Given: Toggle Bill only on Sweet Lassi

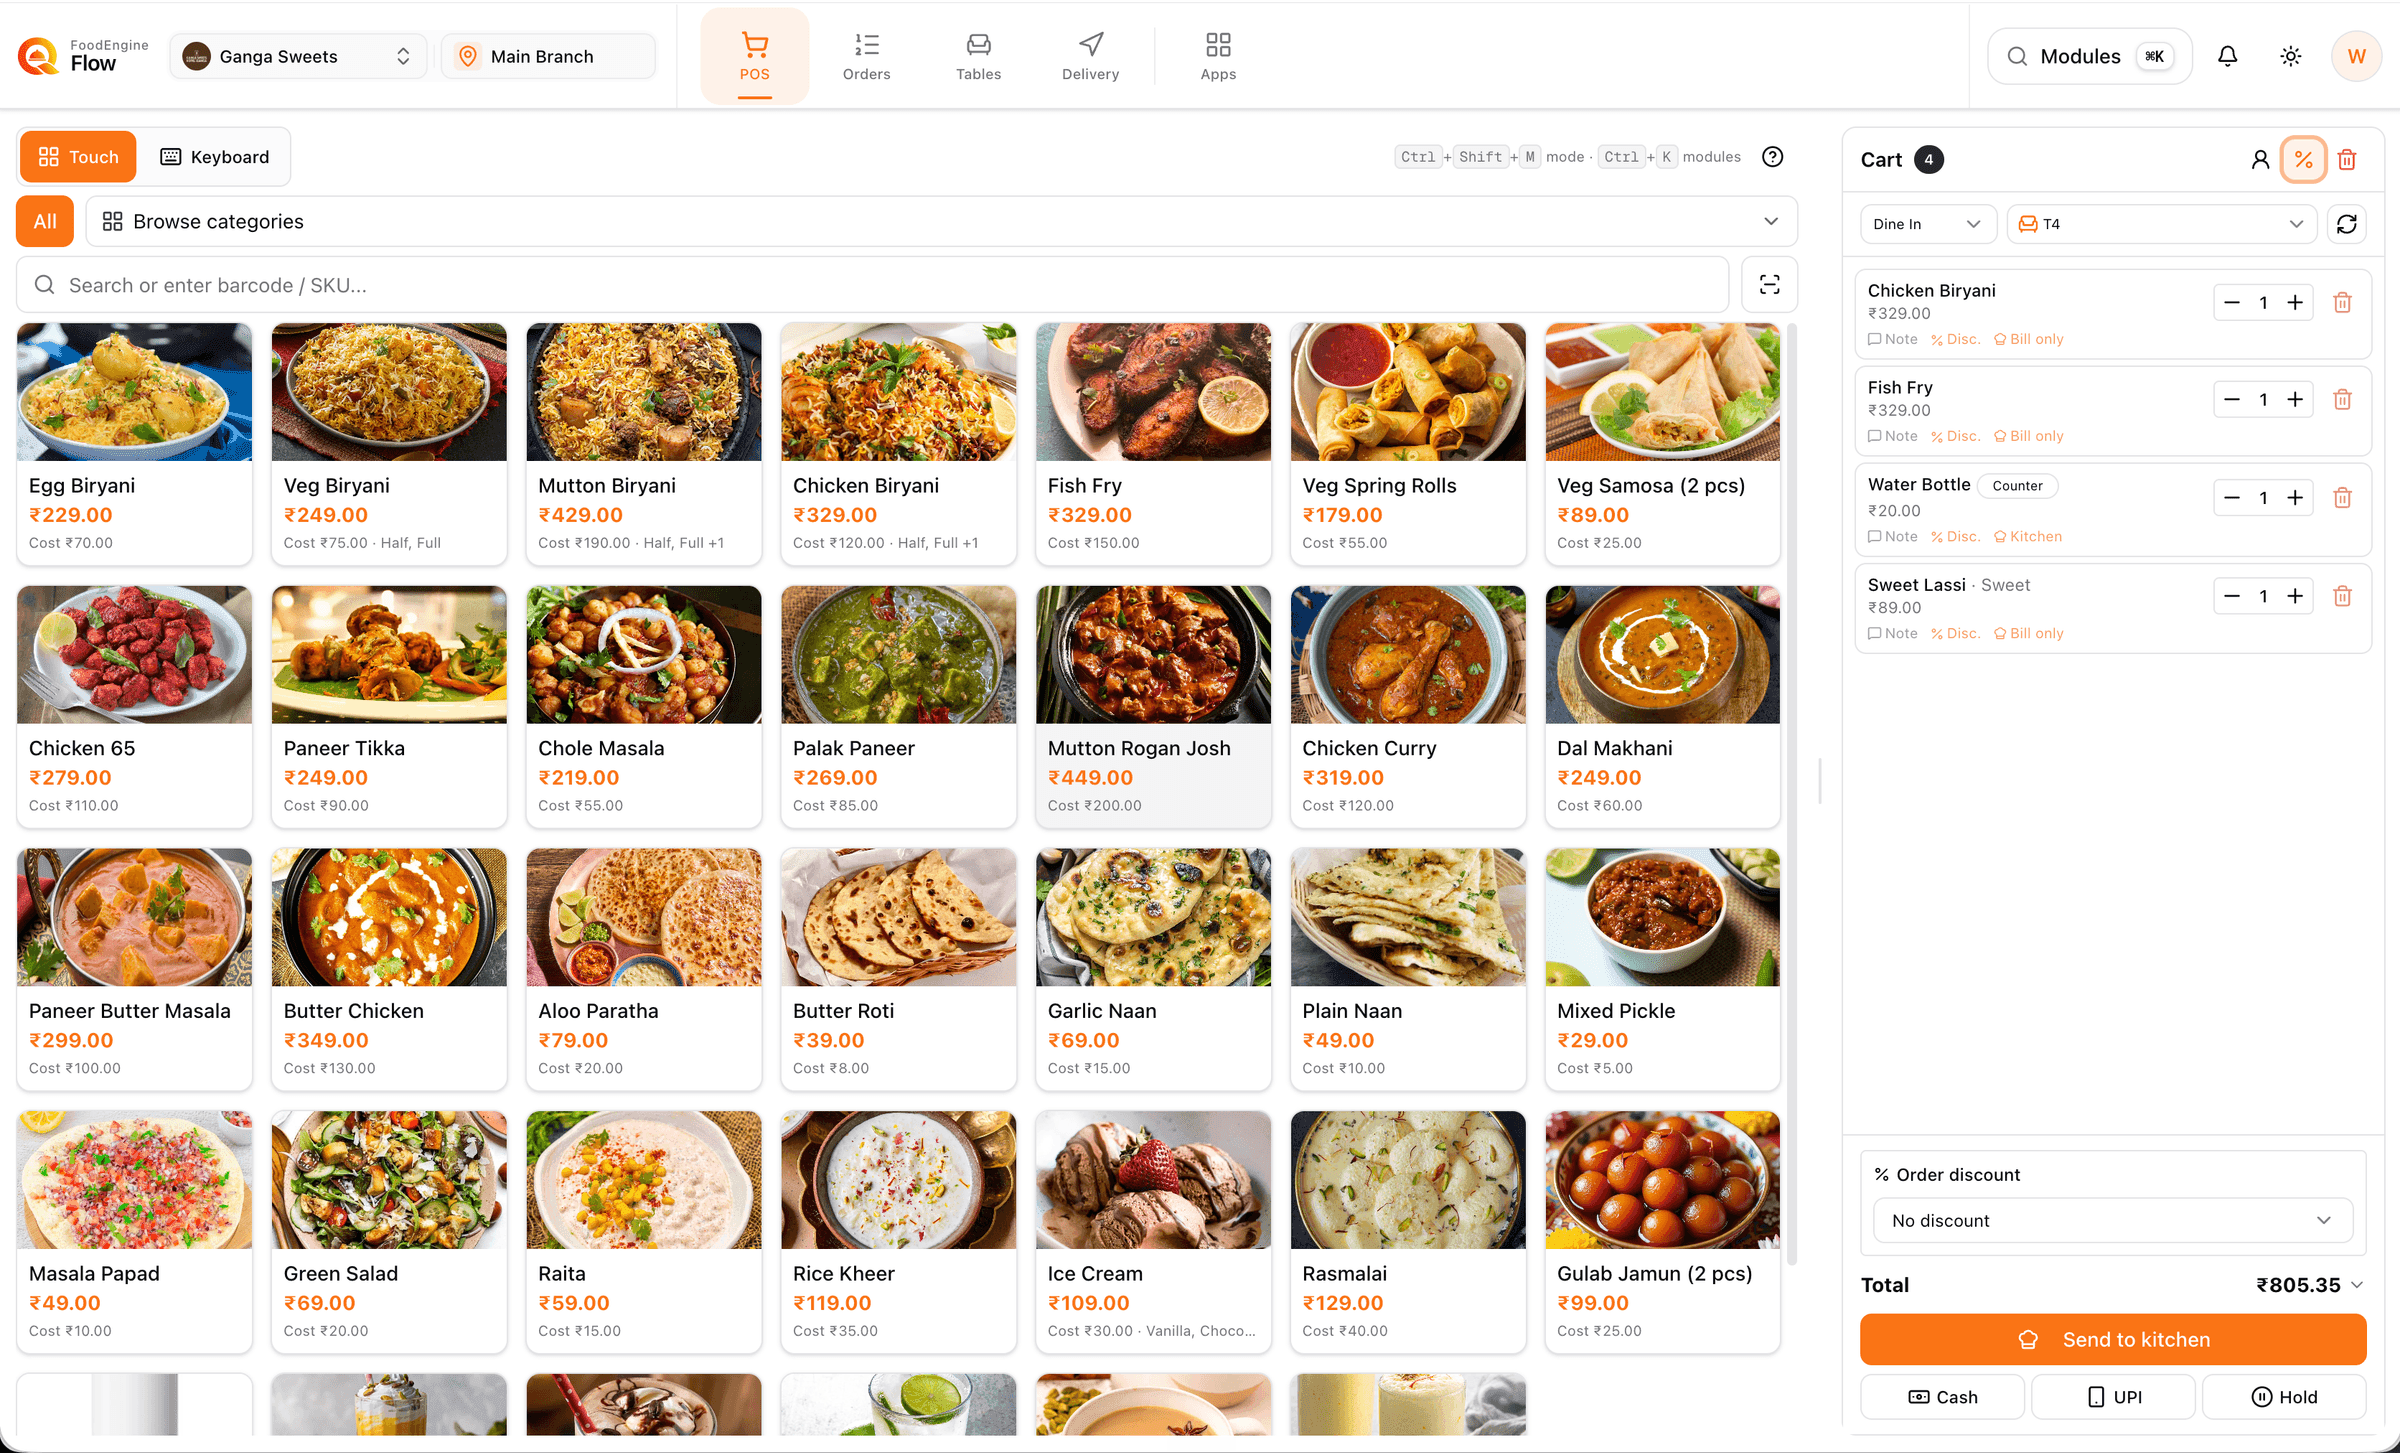Looking at the screenshot, I should 2029,634.
